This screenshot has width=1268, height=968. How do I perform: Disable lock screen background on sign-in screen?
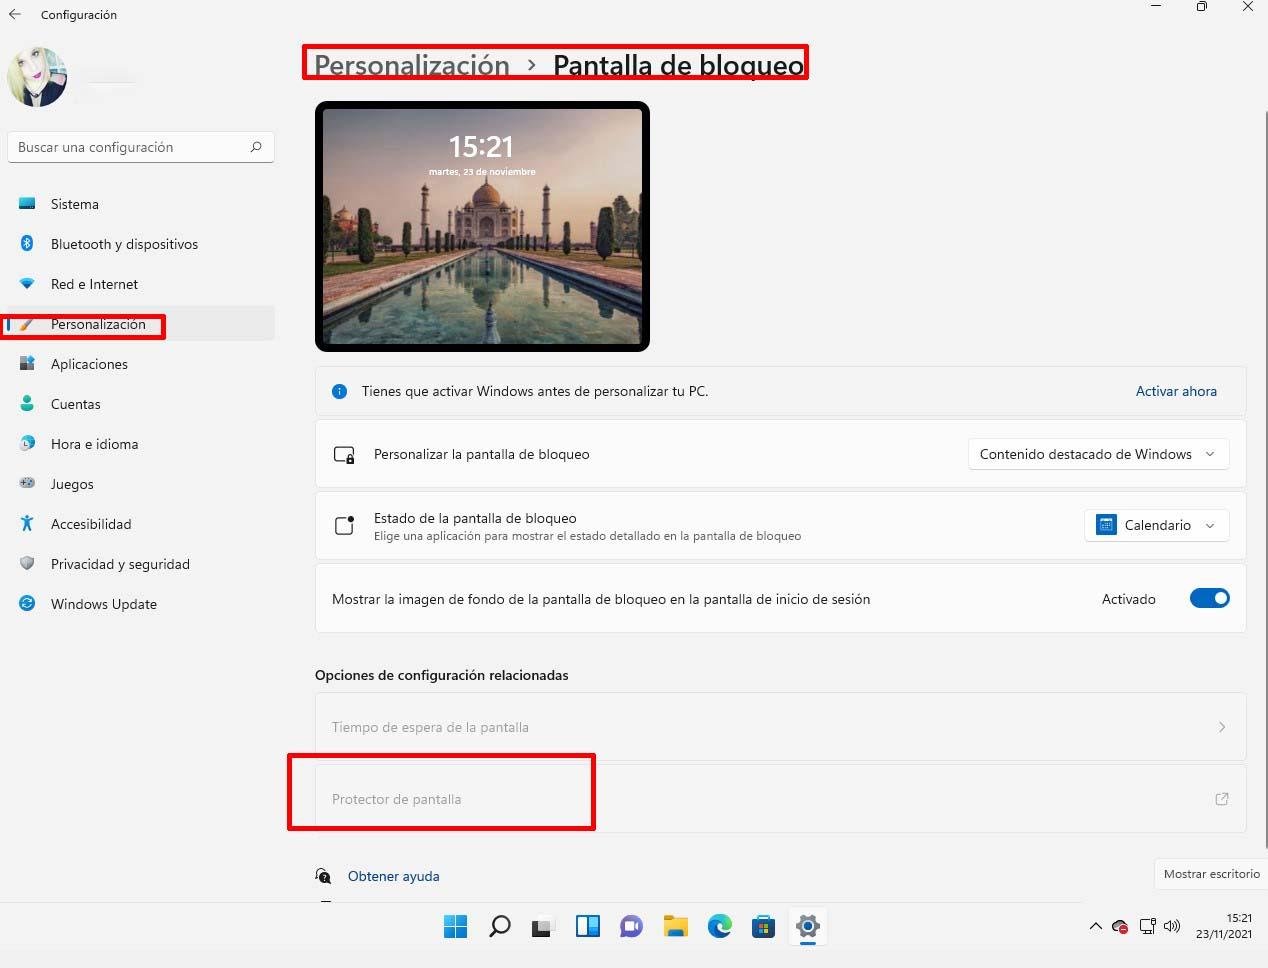click(x=1209, y=598)
